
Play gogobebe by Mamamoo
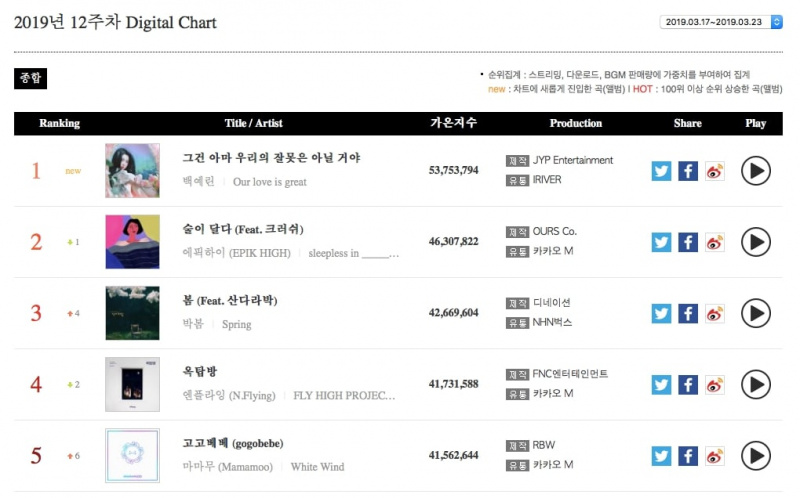756,456
